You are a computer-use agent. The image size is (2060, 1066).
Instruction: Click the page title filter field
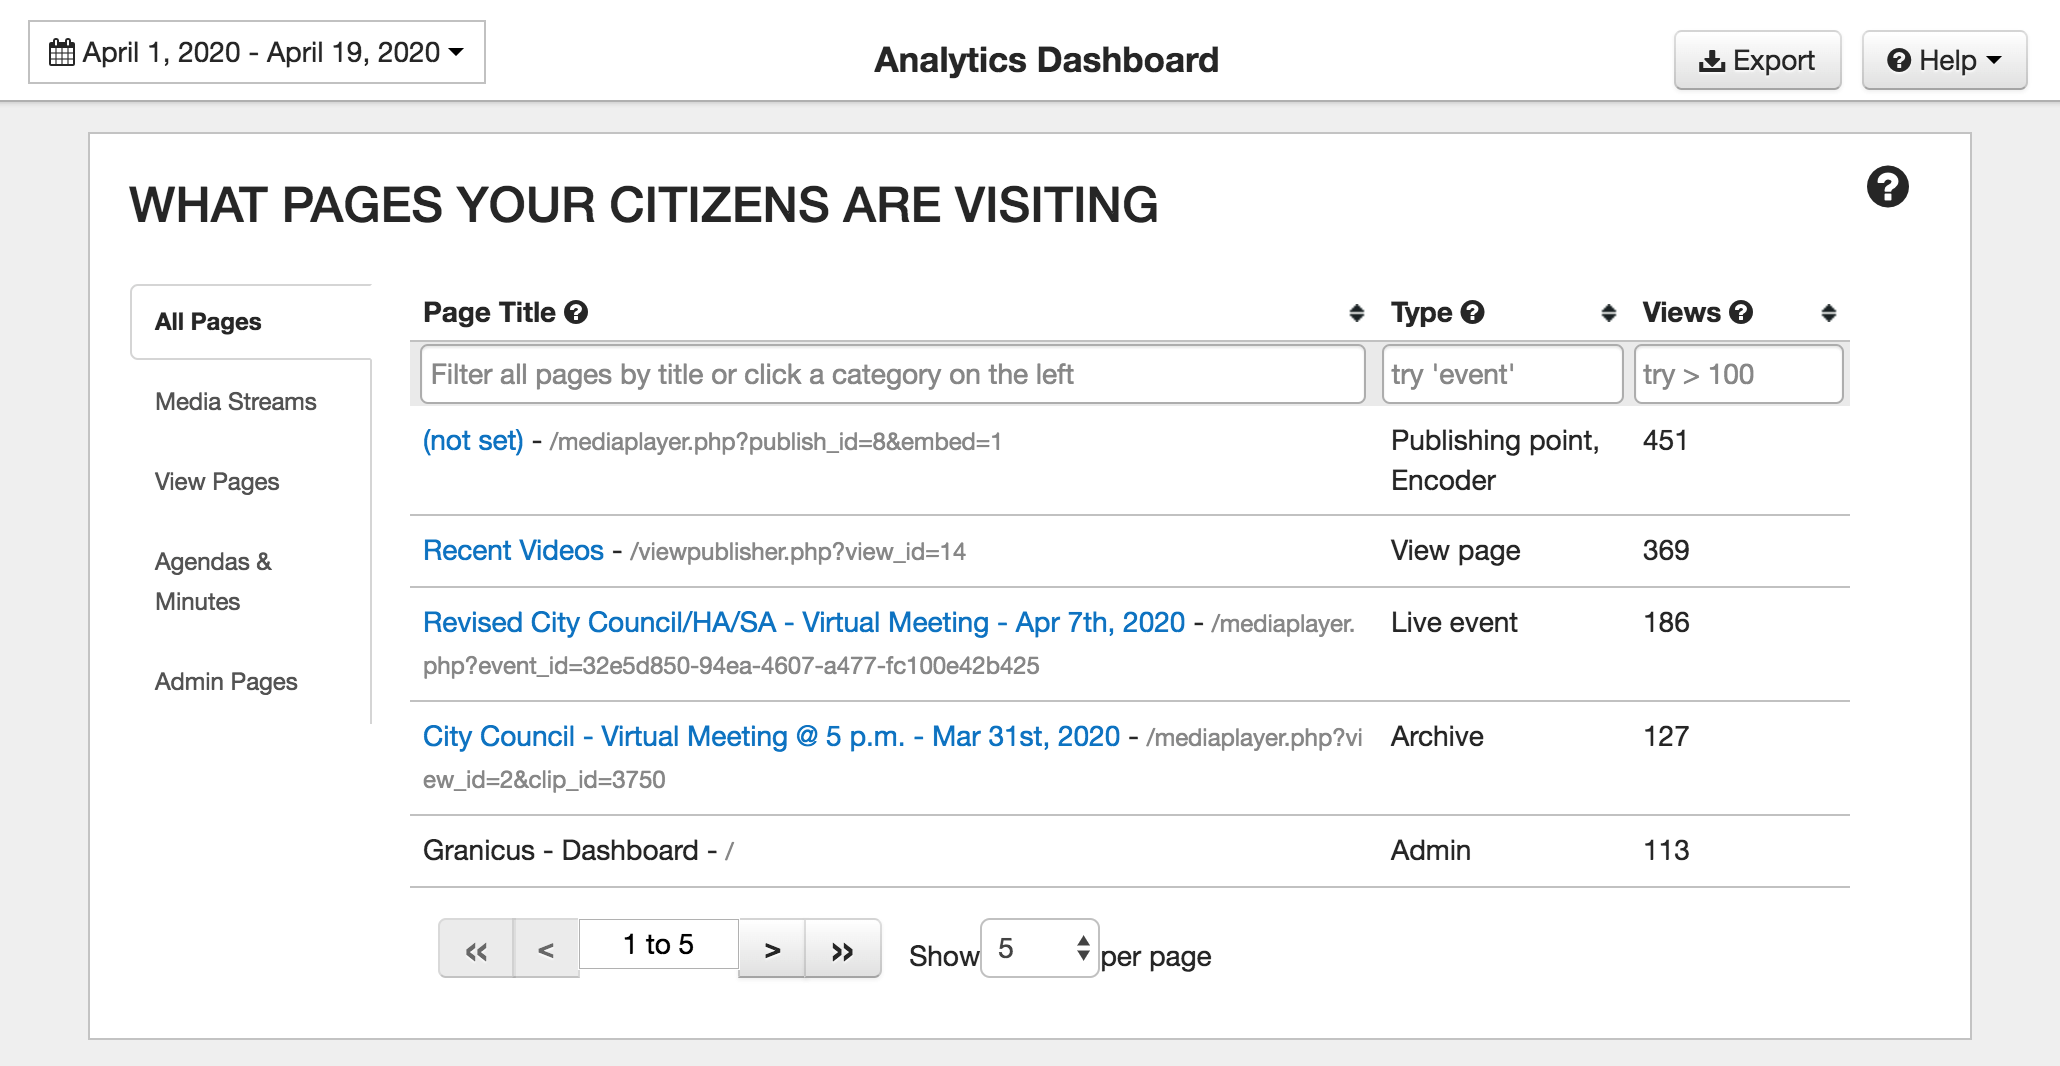point(892,375)
